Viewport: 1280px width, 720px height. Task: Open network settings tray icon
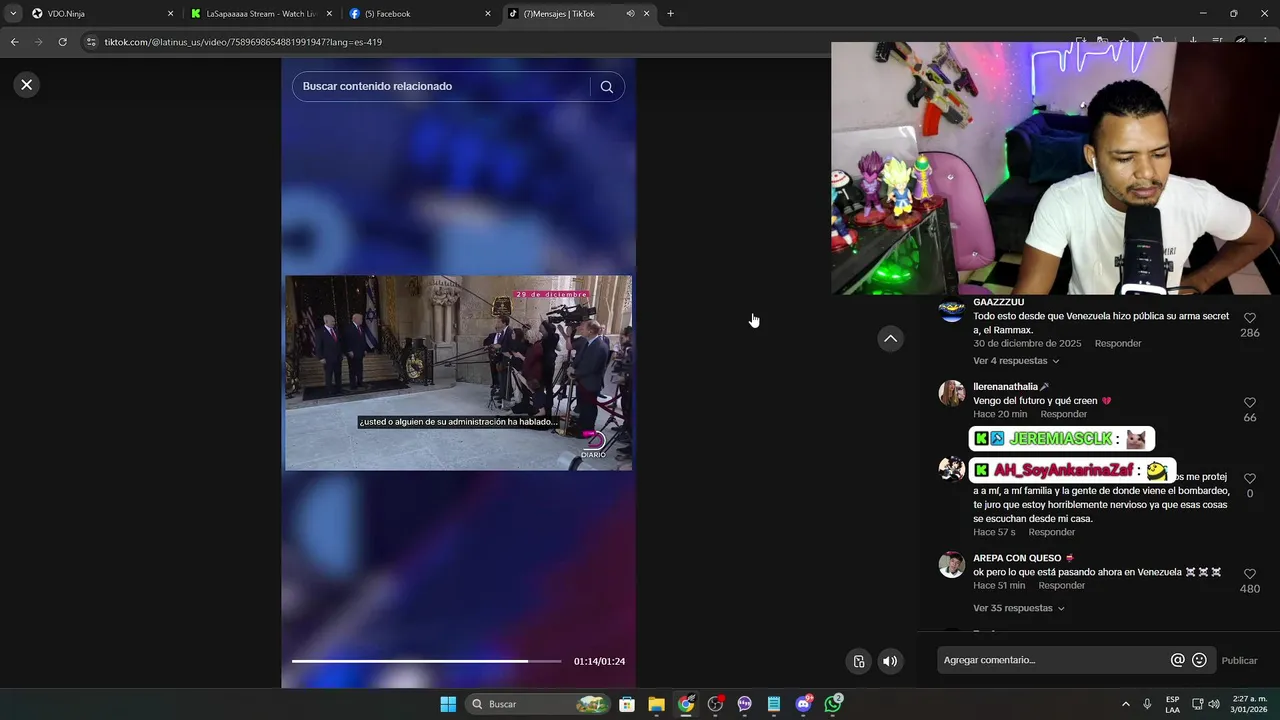(1197, 704)
